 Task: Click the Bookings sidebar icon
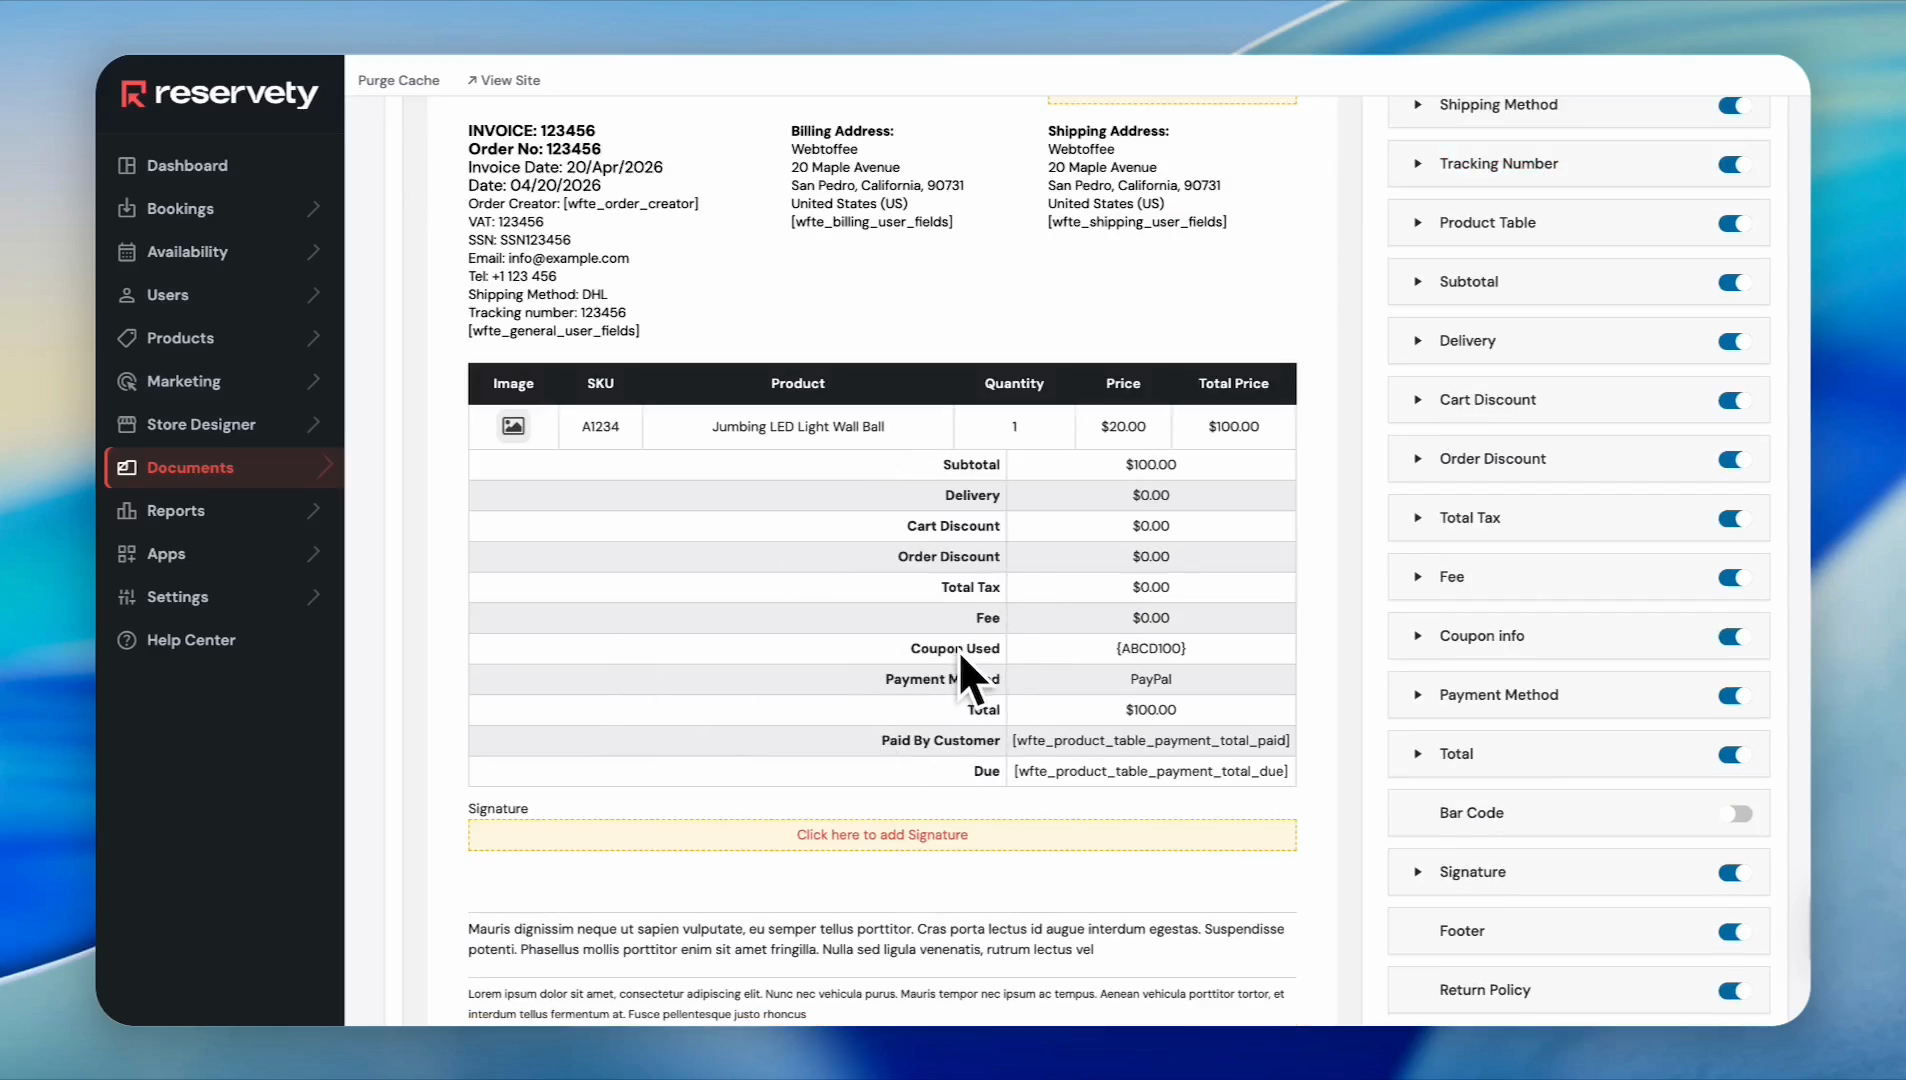(x=127, y=209)
